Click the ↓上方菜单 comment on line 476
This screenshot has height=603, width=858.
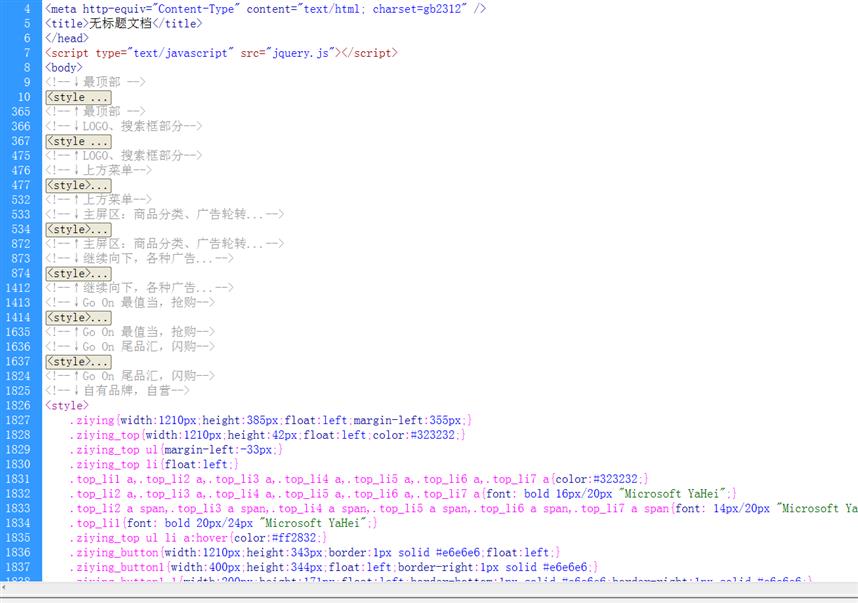tap(98, 170)
